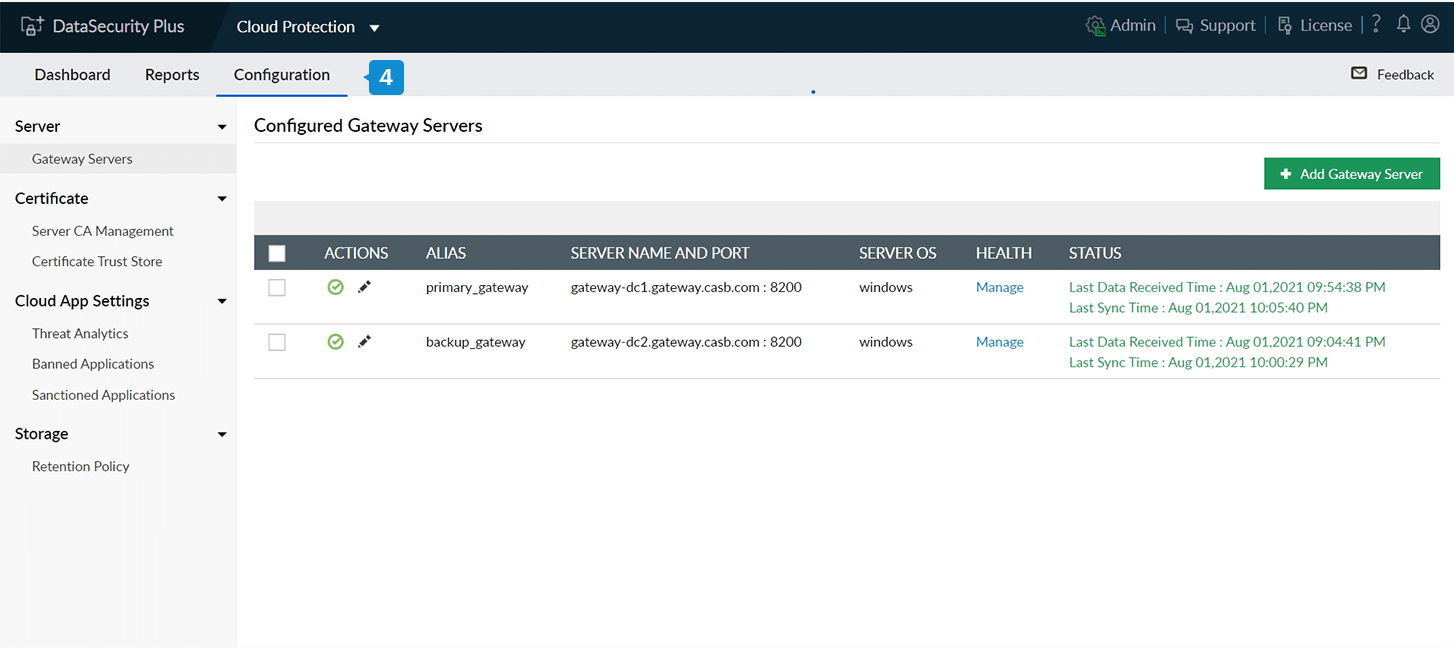This screenshot has width=1454, height=648.
Task: Click Manage link for primary_gateway health
Action: pos(999,287)
